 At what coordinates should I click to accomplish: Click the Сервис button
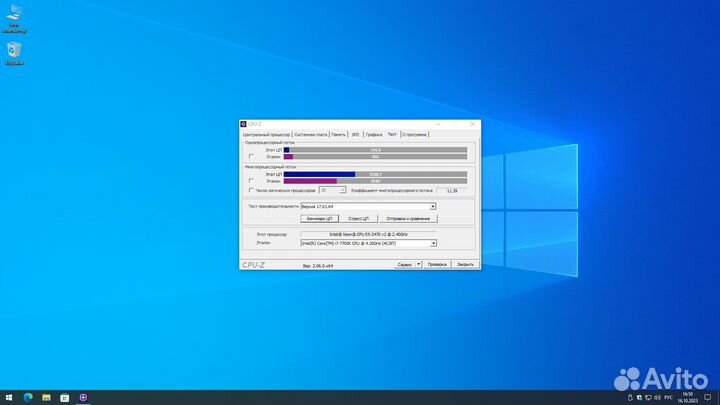click(x=405, y=264)
